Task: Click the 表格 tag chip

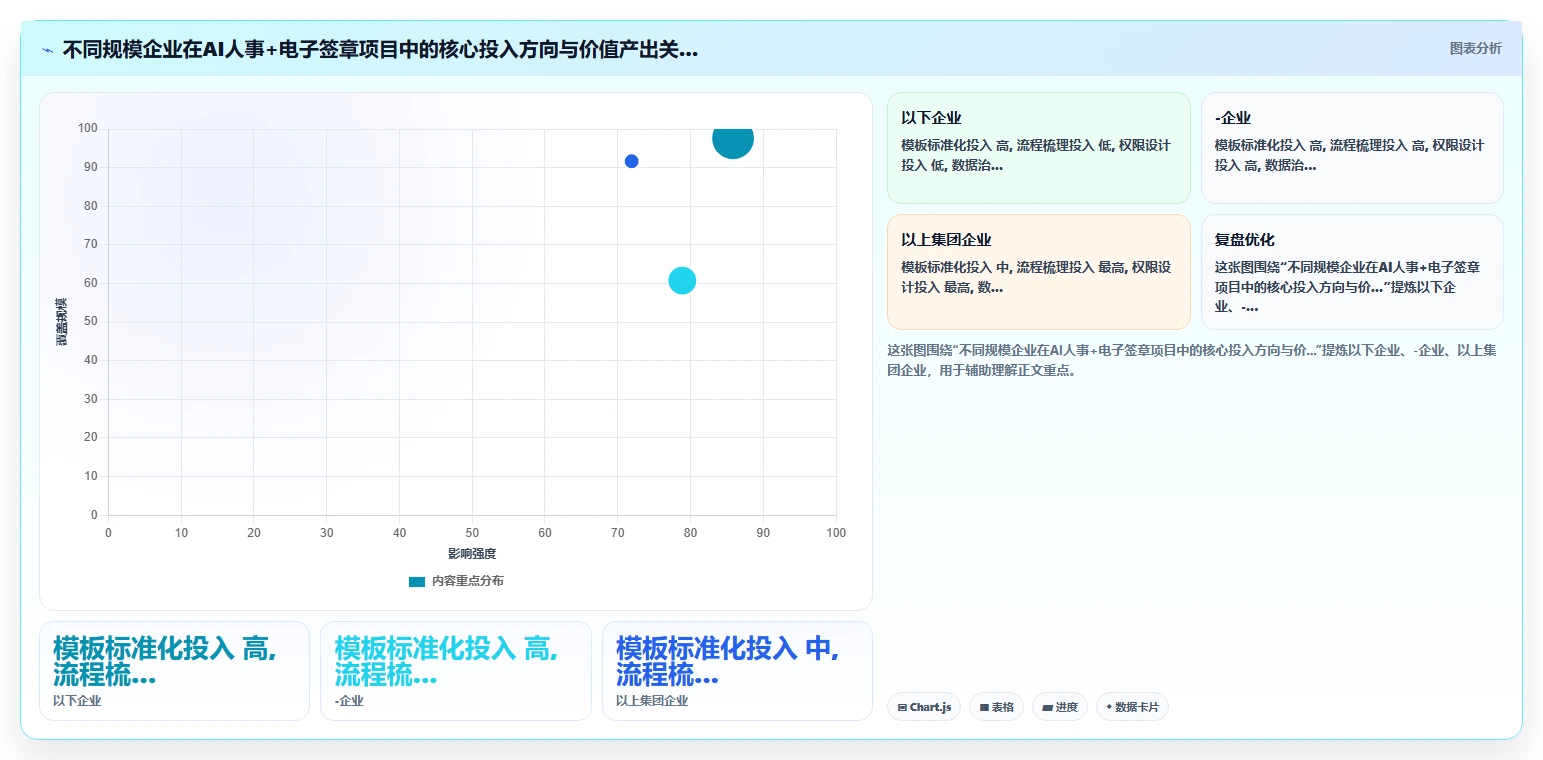Action: tap(996, 707)
